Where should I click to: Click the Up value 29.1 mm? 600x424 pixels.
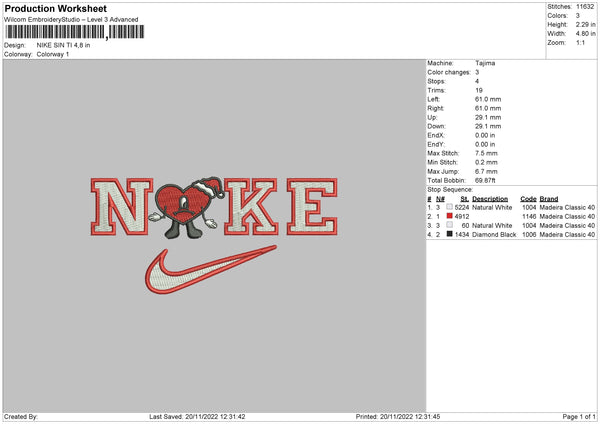pos(488,117)
